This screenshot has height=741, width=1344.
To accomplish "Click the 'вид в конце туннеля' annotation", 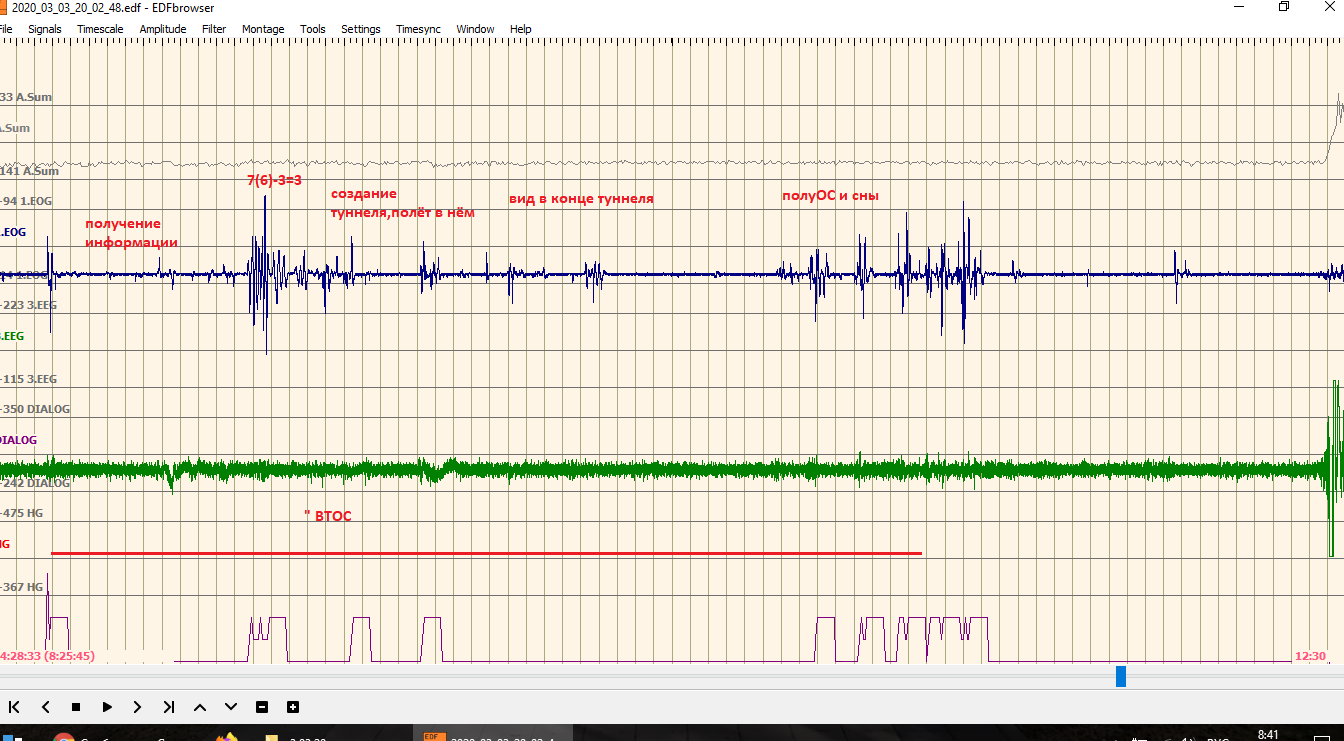I will pyautogui.click(x=581, y=199).
